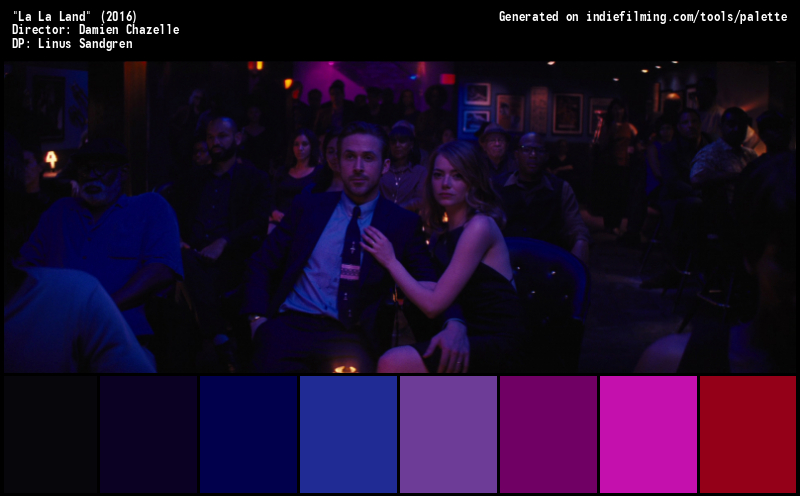Choose the medium royal blue swatch

tap(348, 434)
